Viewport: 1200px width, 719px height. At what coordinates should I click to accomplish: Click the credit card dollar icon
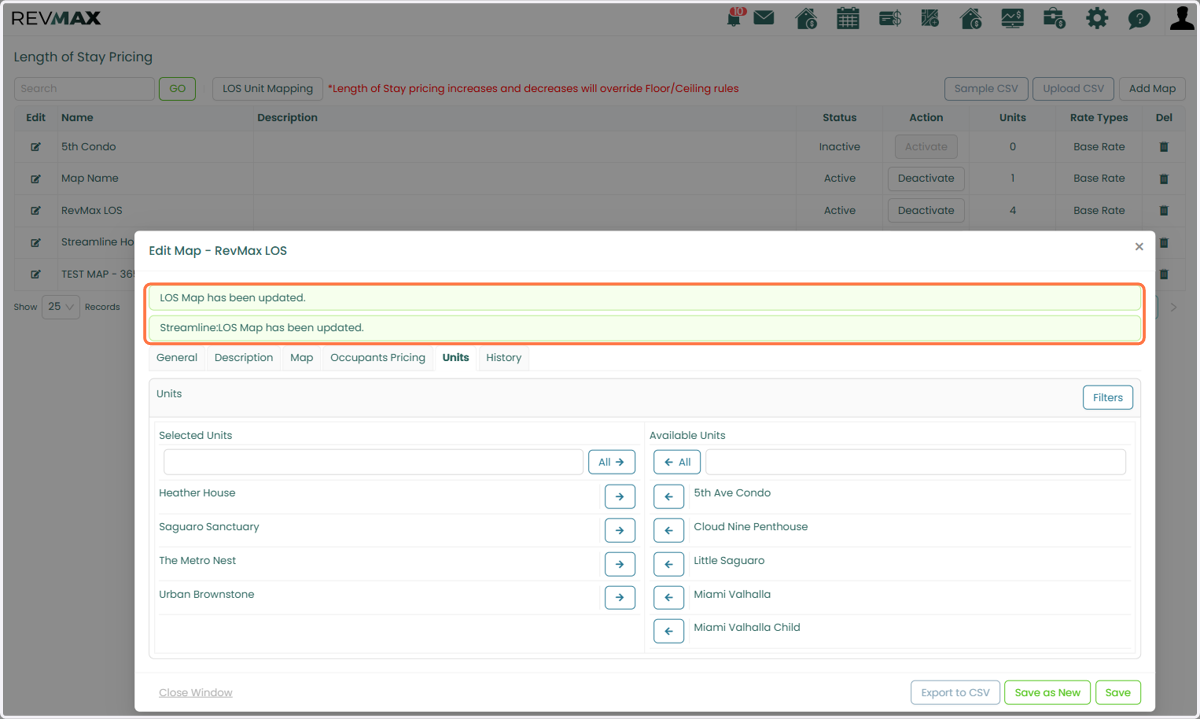[x=890, y=18]
